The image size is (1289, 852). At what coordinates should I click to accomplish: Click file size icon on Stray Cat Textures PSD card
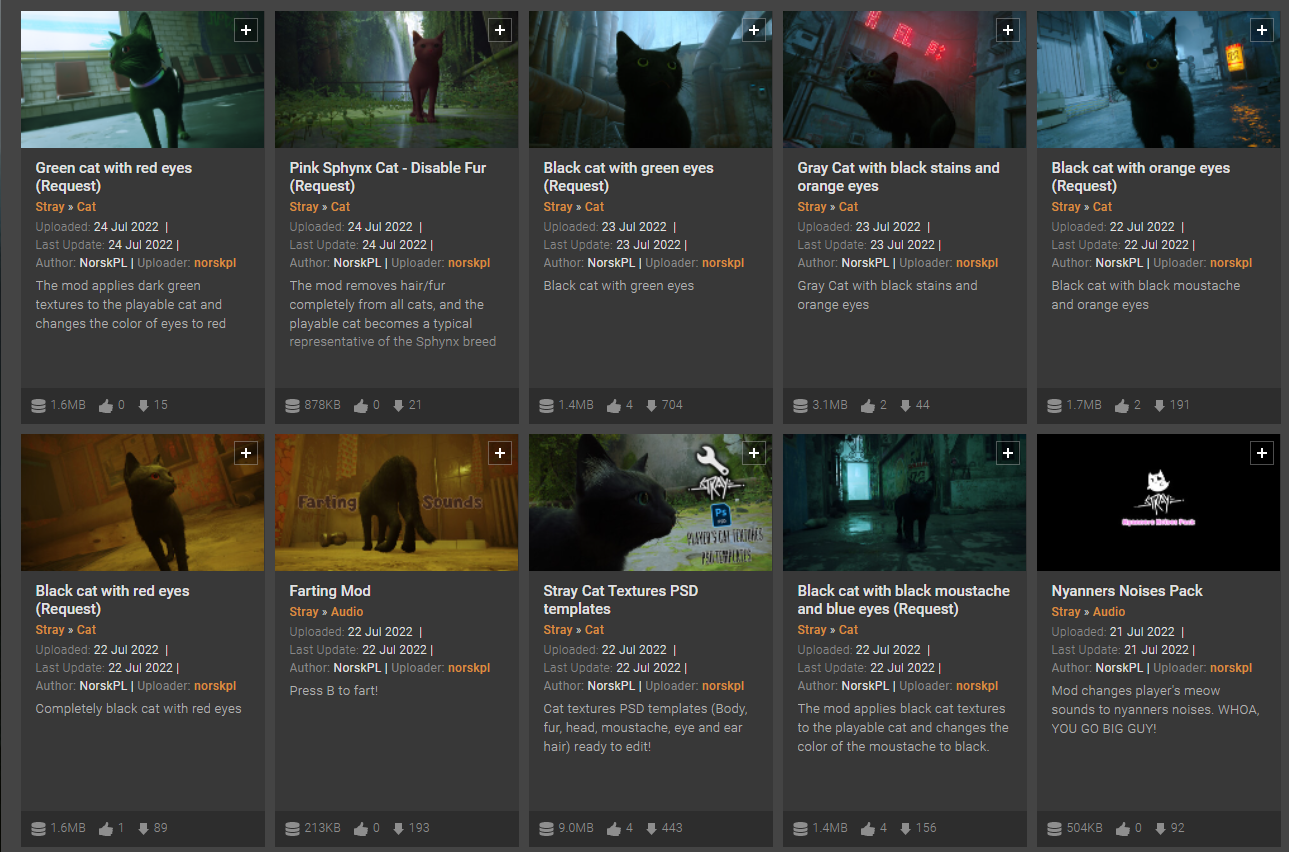click(x=547, y=829)
